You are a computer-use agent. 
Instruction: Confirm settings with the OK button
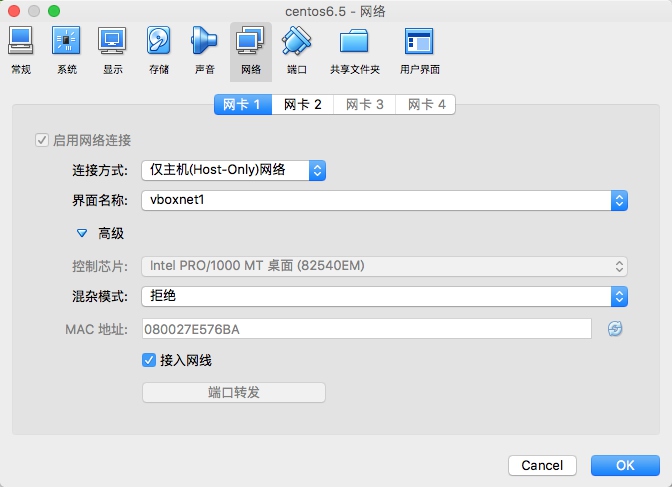click(625, 465)
